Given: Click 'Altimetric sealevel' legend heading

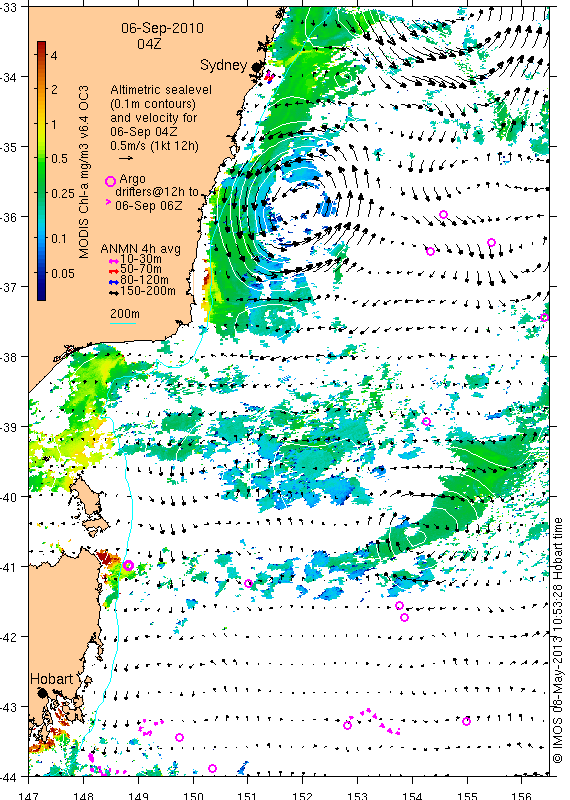Looking at the screenshot, I should tap(161, 90).
